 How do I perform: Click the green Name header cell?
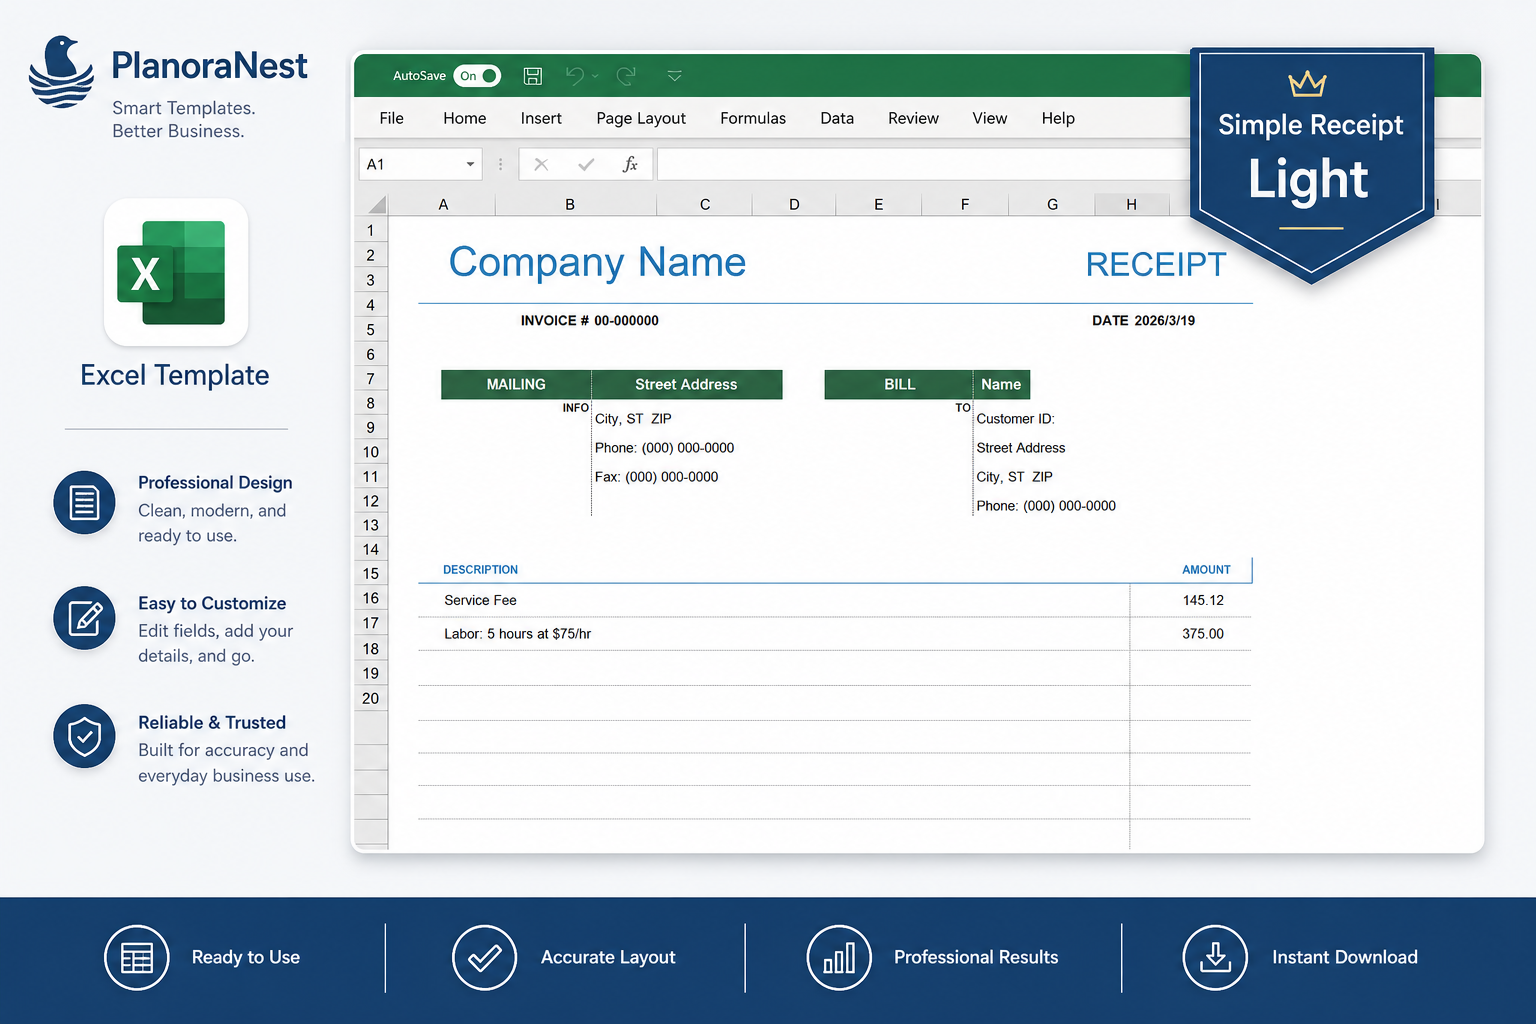(1001, 385)
